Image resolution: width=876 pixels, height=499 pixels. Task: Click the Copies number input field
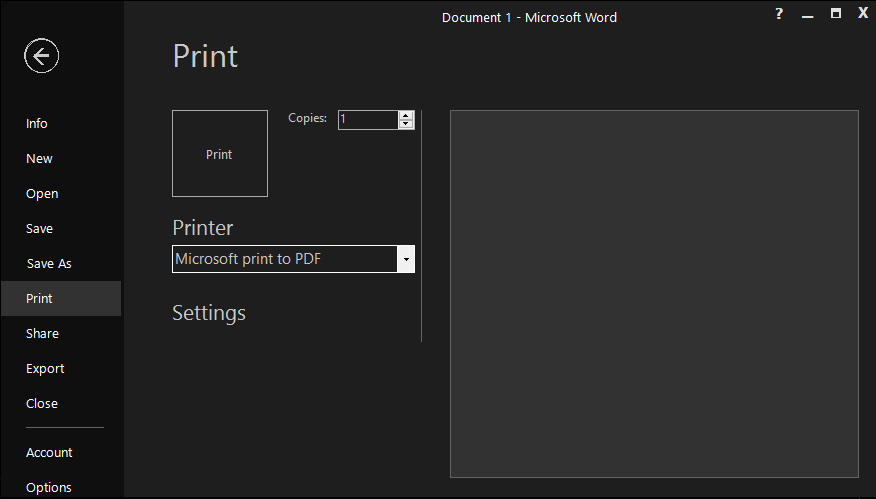click(367, 120)
